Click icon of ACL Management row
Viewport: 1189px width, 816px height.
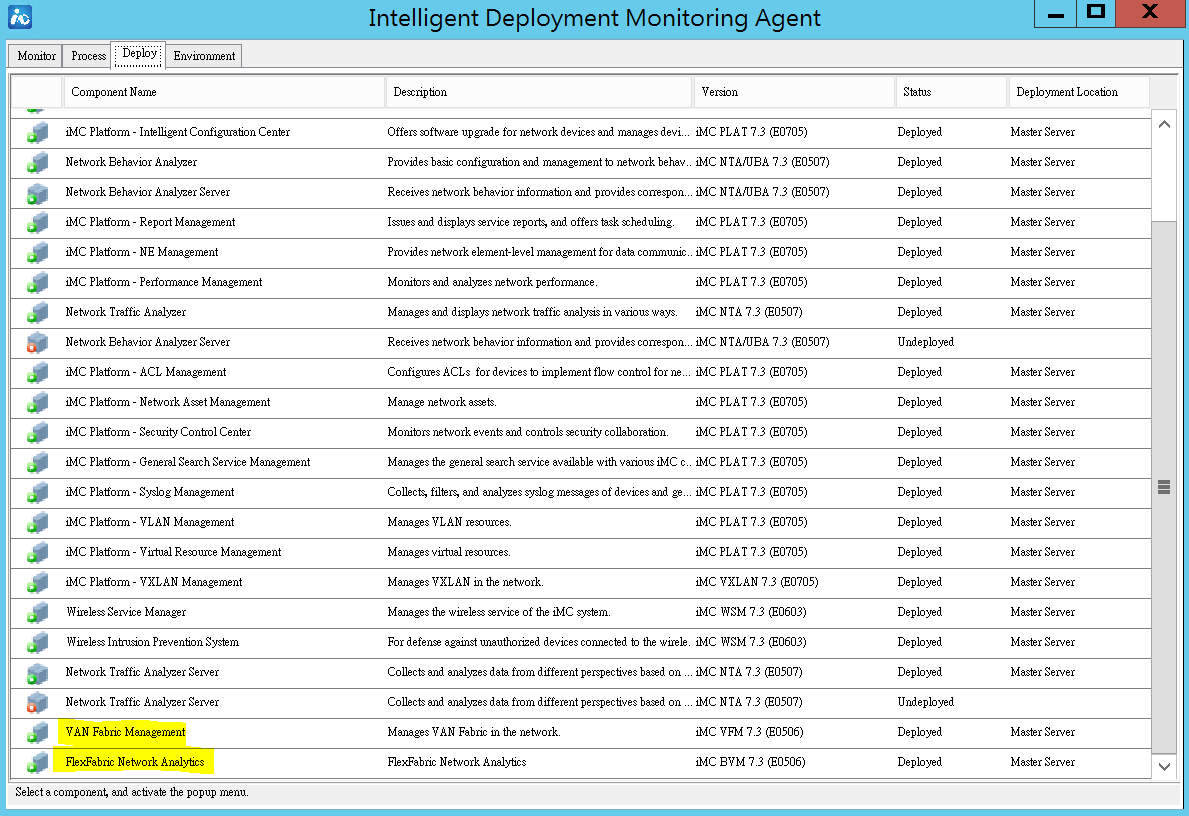point(37,372)
